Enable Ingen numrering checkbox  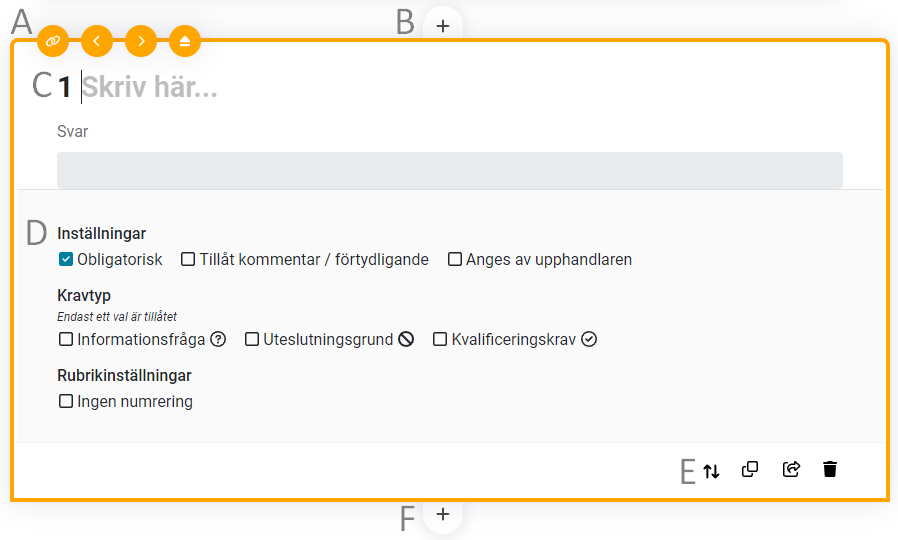point(66,402)
